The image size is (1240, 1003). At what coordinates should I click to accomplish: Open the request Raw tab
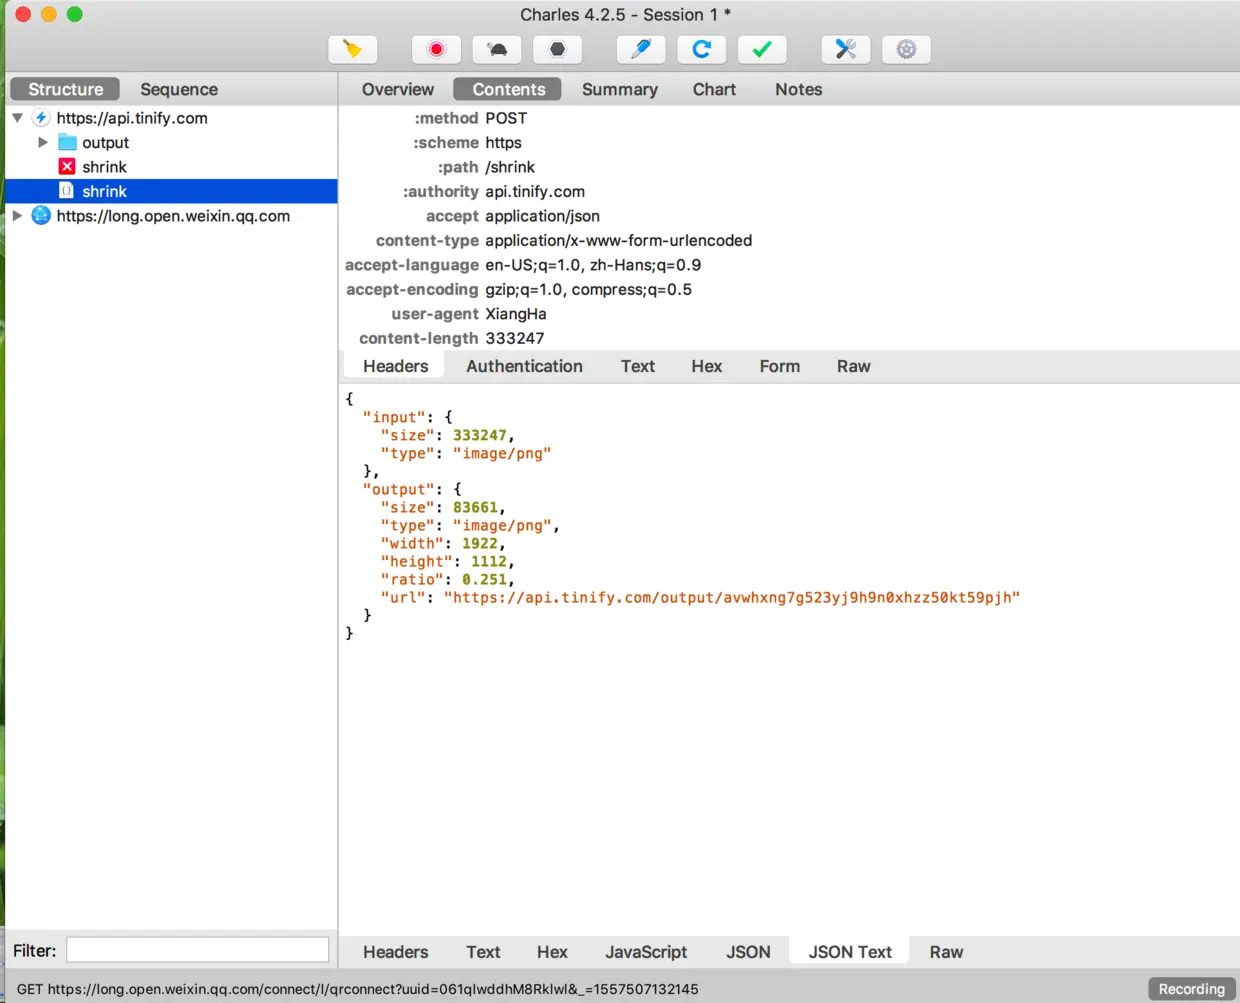854,366
